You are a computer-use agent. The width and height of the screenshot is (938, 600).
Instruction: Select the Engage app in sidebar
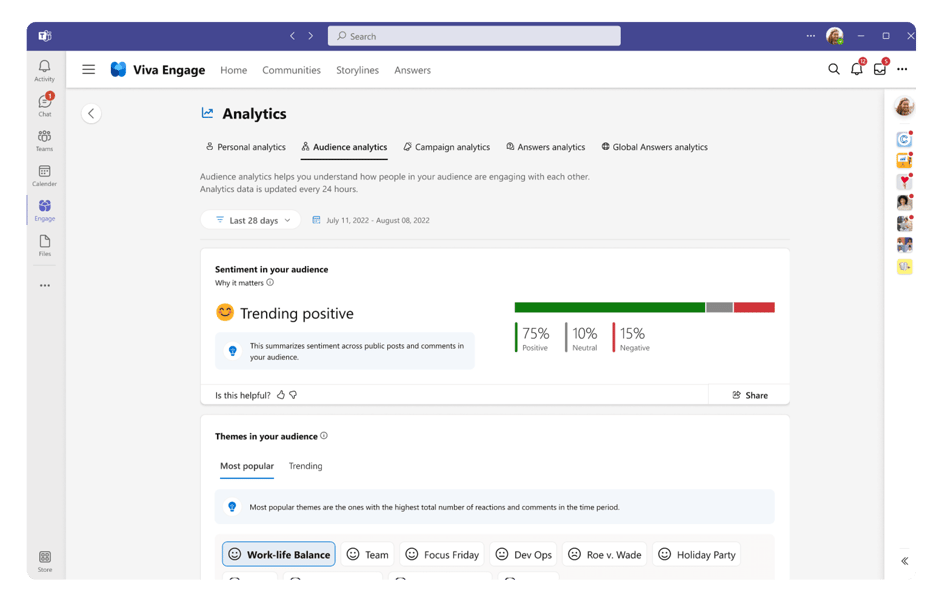pyautogui.click(x=44, y=210)
